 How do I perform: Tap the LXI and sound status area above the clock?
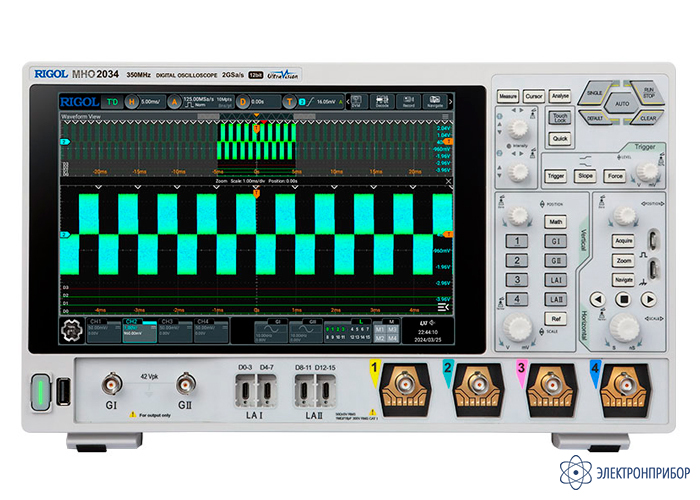[427, 323]
